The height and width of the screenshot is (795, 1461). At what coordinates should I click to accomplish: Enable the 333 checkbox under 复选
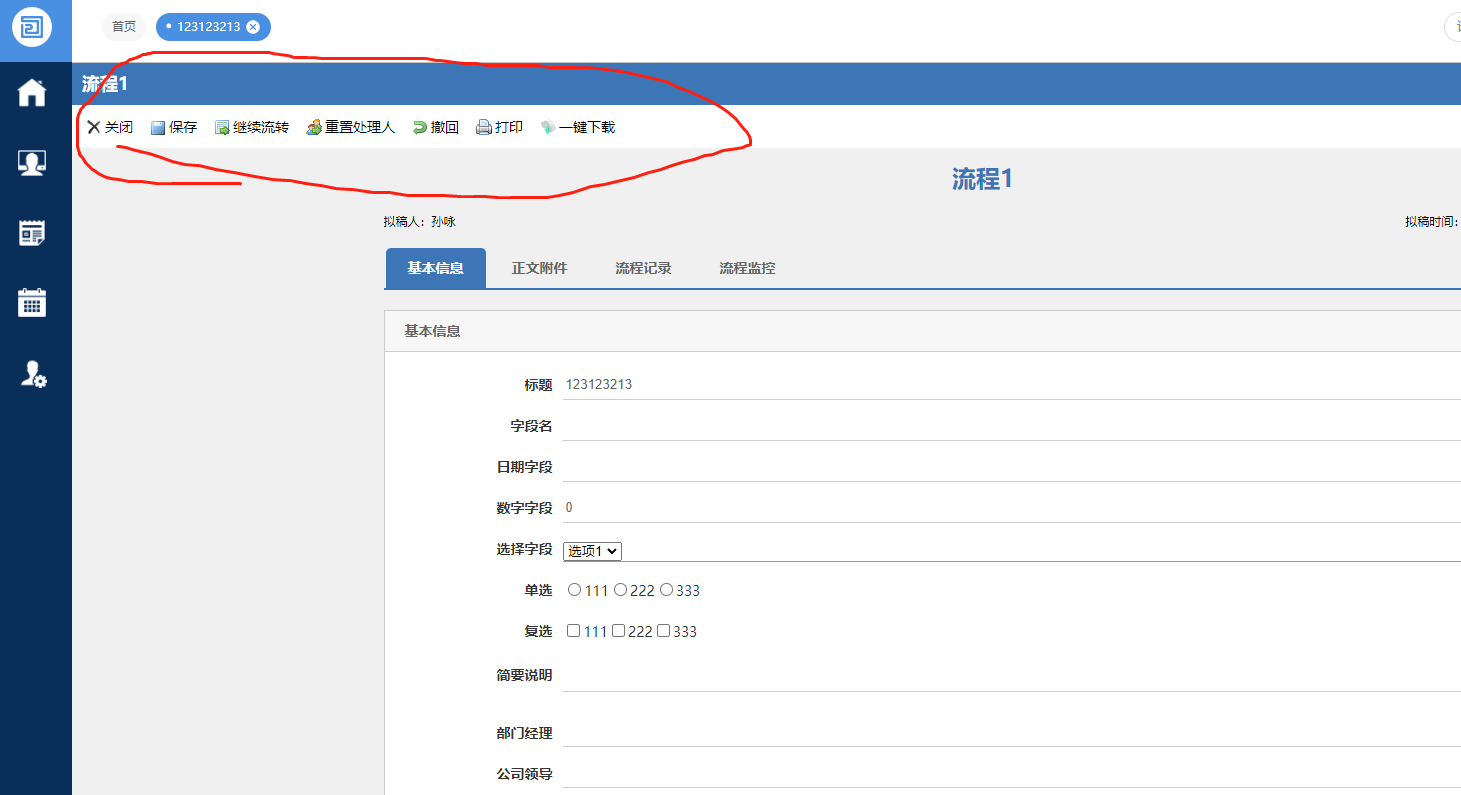click(663, 631)
